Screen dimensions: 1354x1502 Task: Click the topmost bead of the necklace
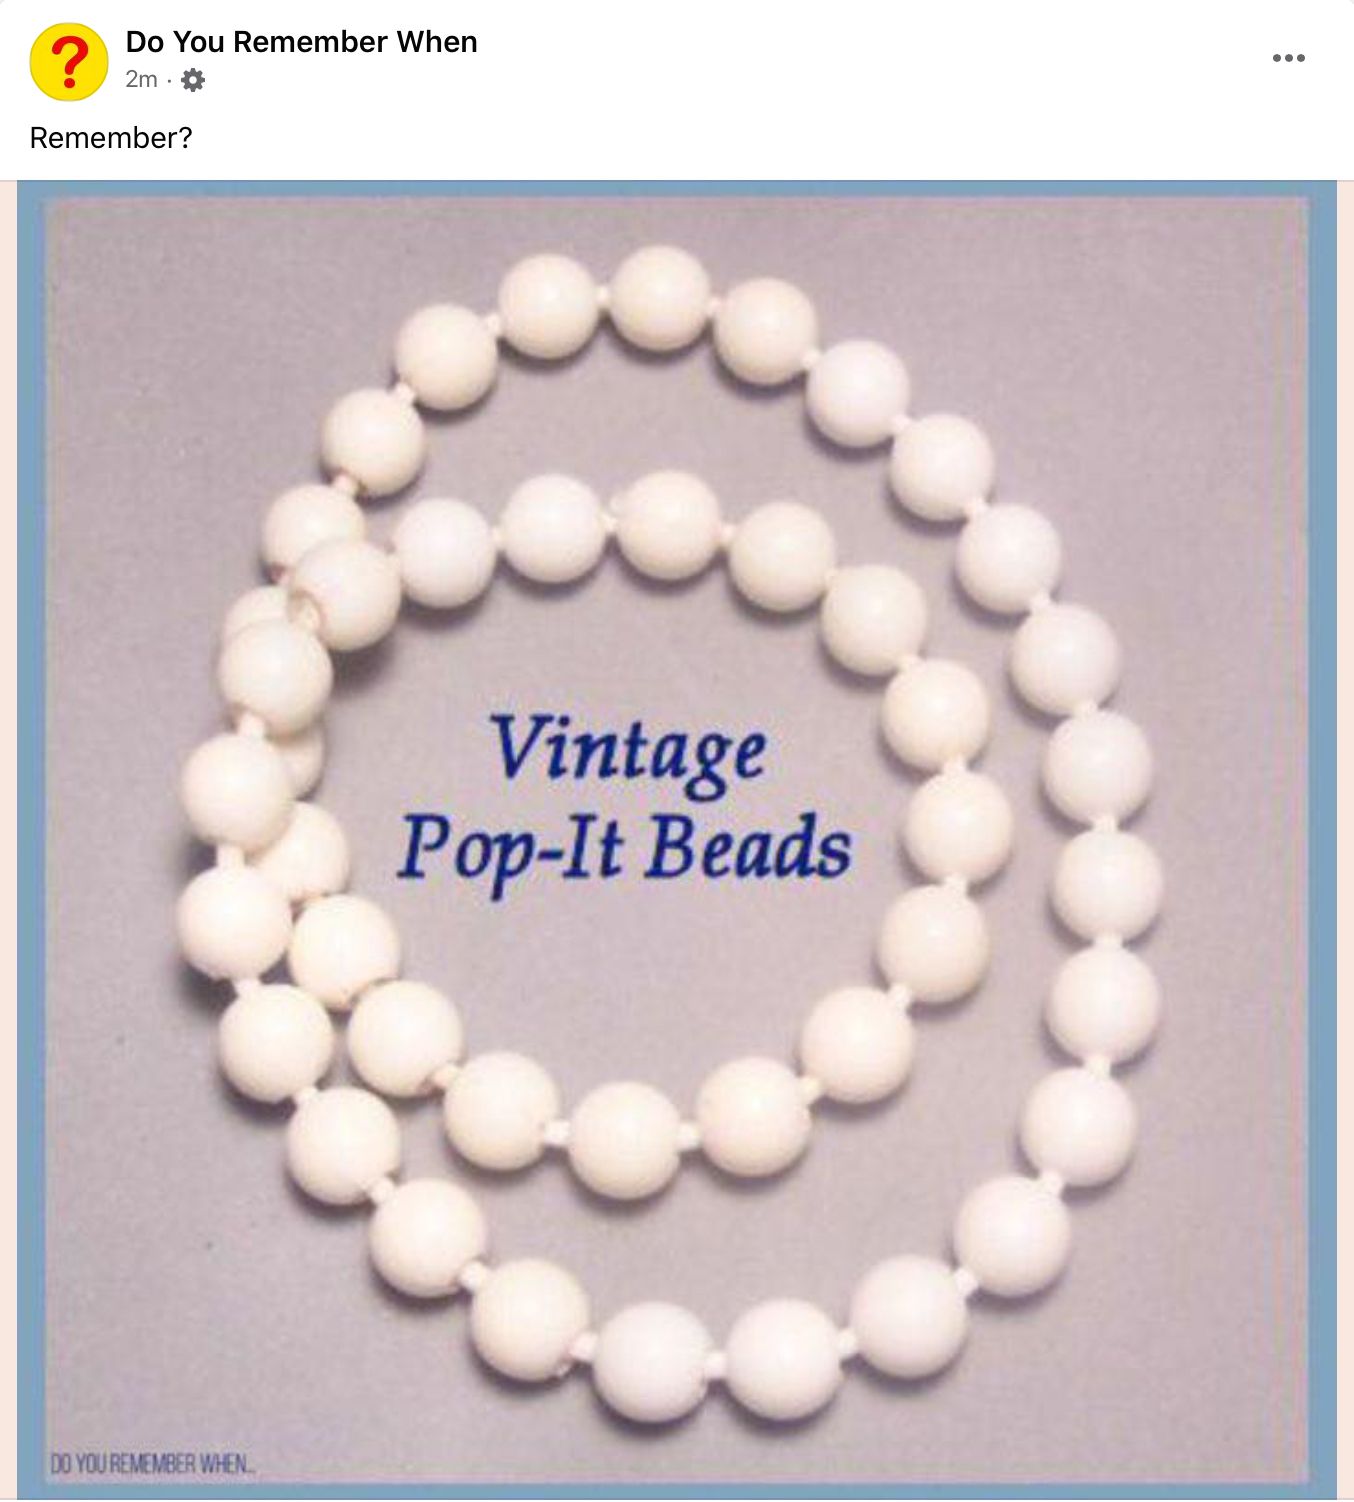click(x=660, y=298)
